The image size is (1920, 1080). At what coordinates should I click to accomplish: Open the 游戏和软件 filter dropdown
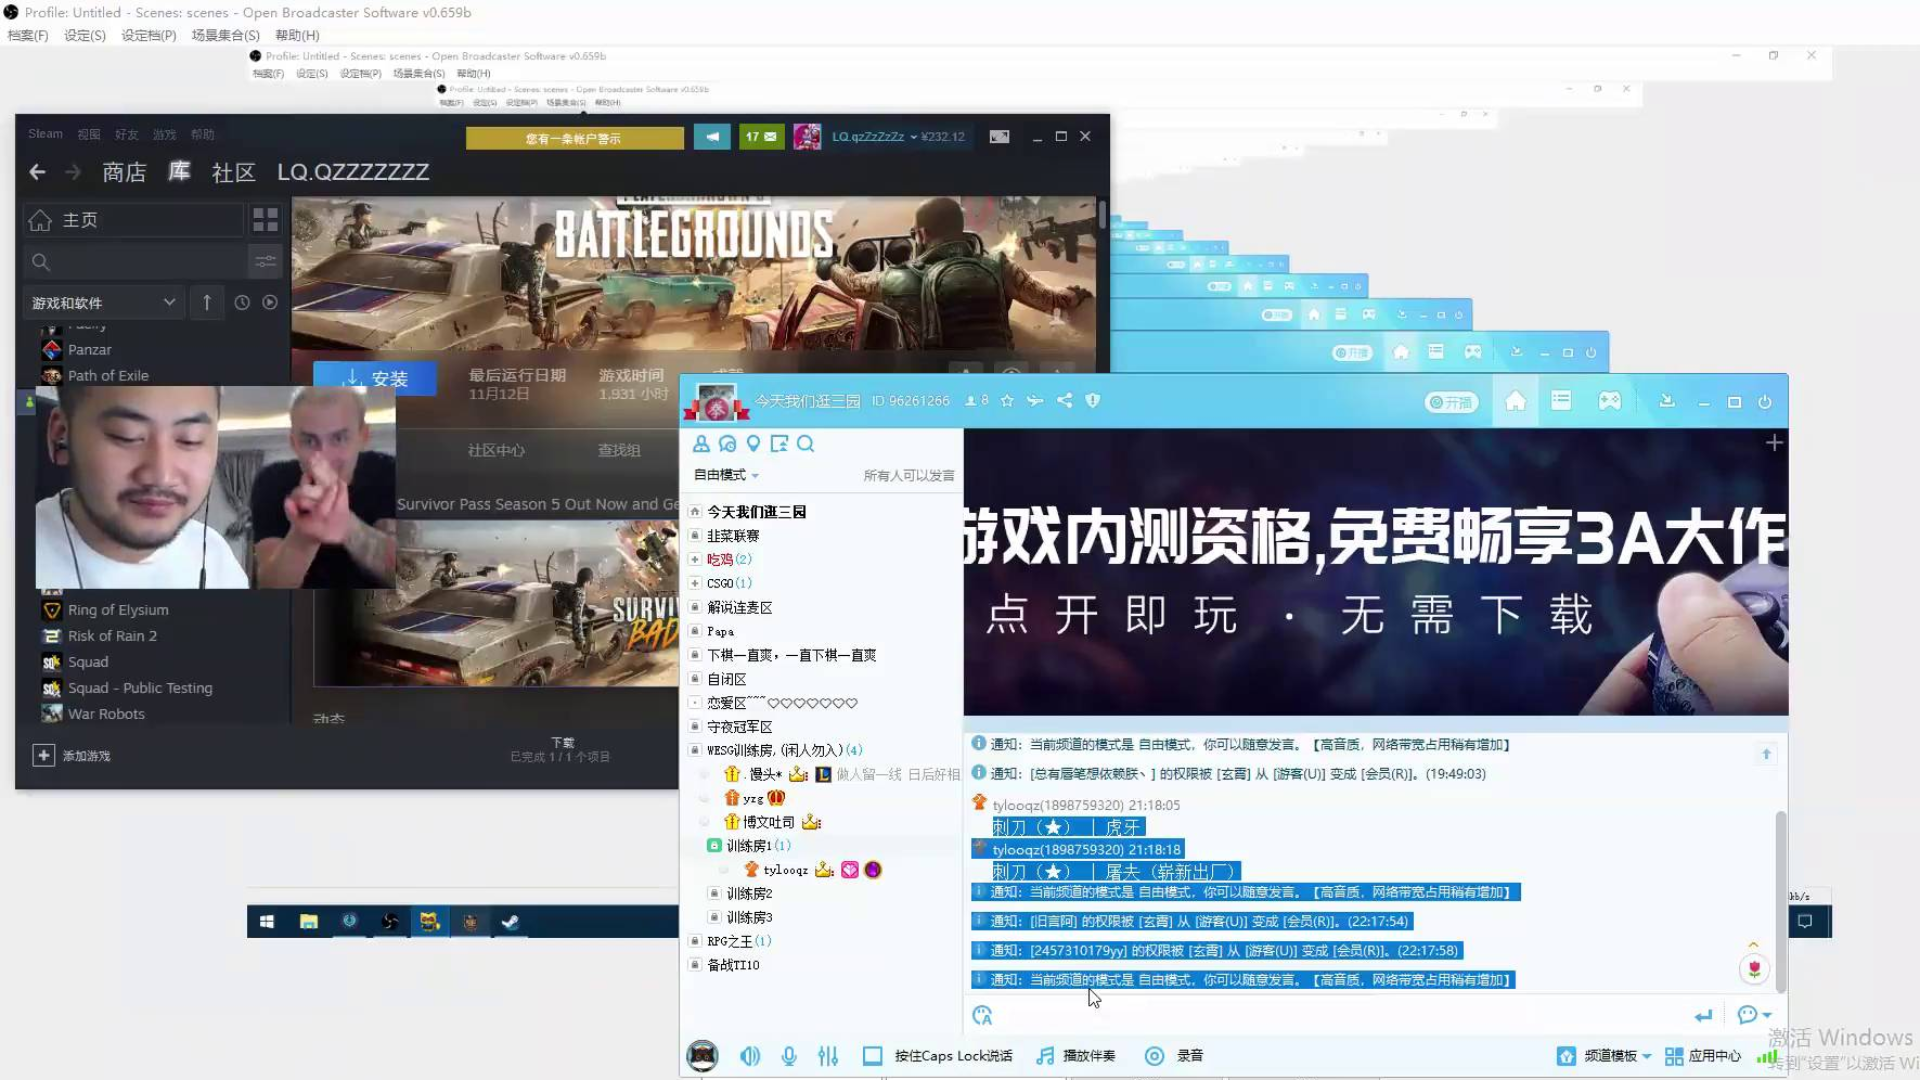[x=104, y=303]
